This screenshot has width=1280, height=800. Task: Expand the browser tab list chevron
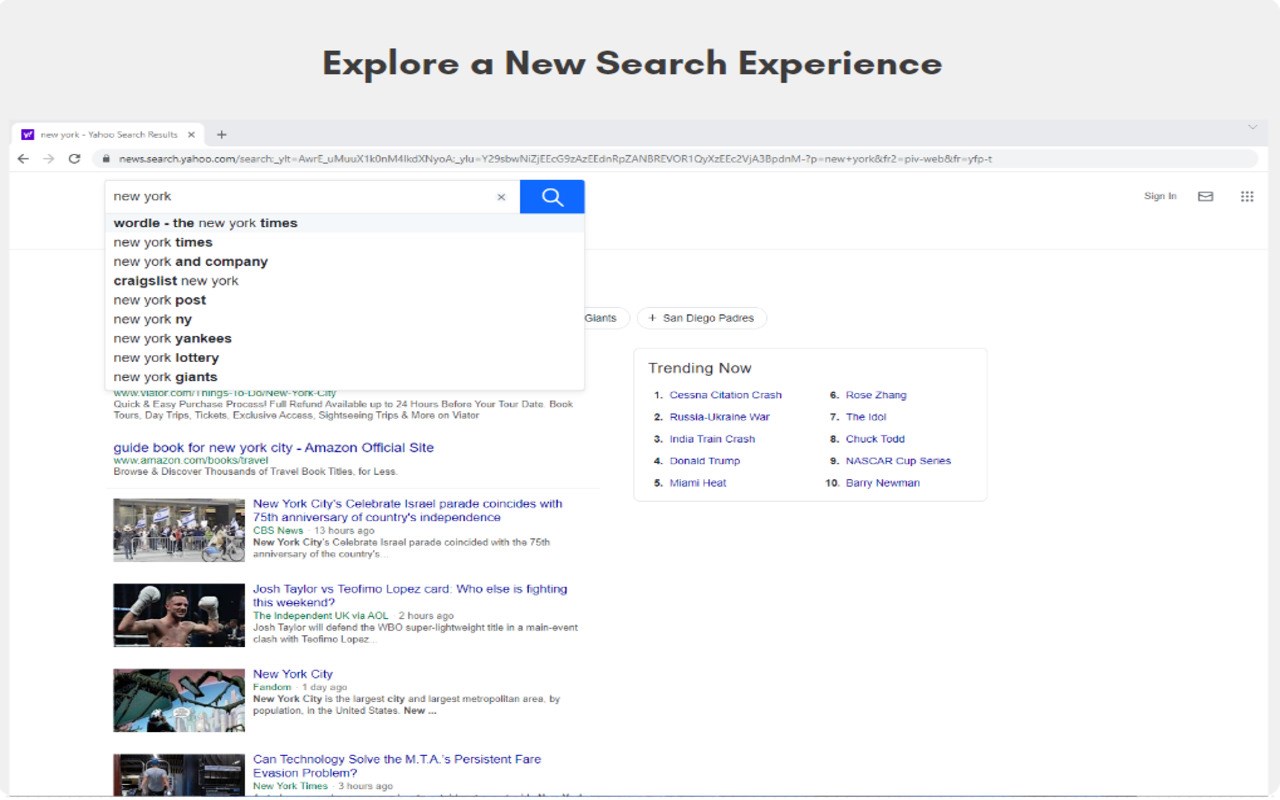point(1252,128)
